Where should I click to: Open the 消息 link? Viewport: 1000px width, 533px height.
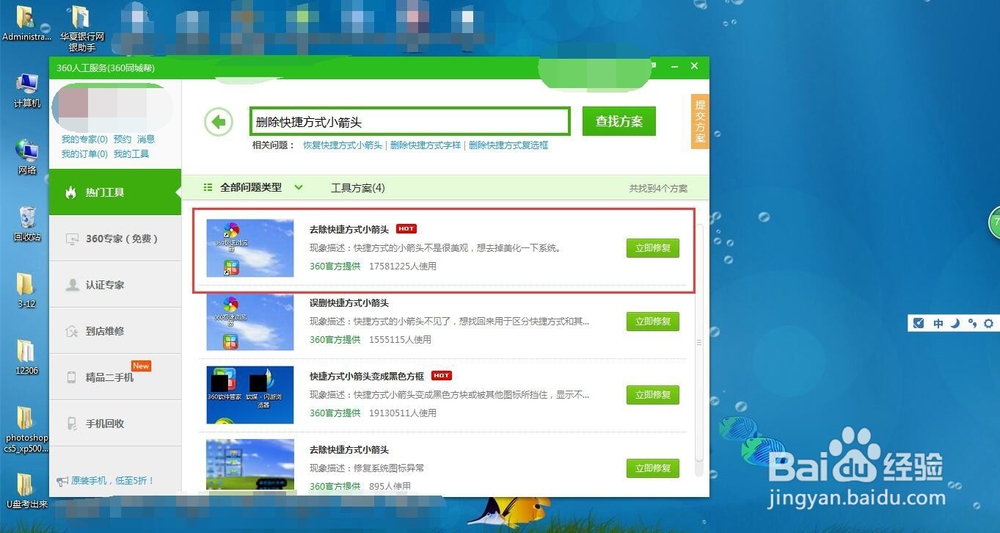click(x=145, y=139)
